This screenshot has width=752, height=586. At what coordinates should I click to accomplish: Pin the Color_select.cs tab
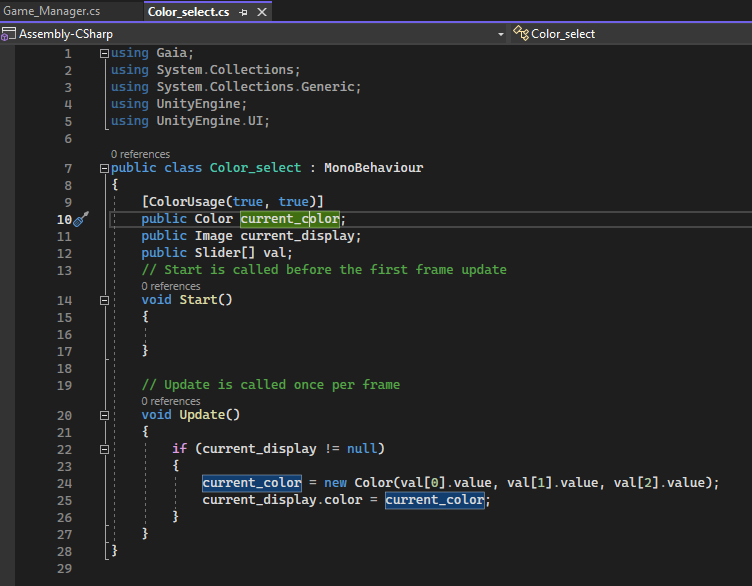[x=244, y=12]
